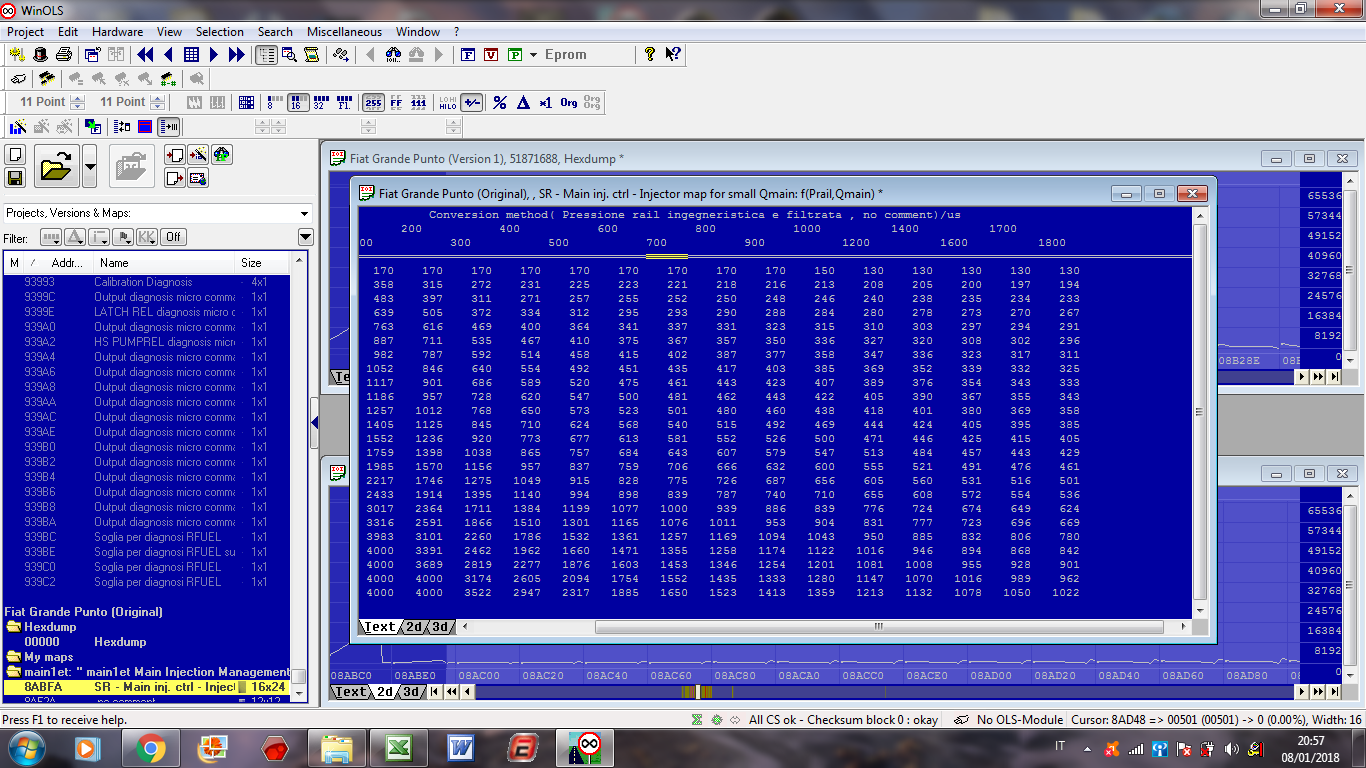Open the dropdown arrow next to Eprom
Screen dimensions: 1366x768
[x=534, y=55]
